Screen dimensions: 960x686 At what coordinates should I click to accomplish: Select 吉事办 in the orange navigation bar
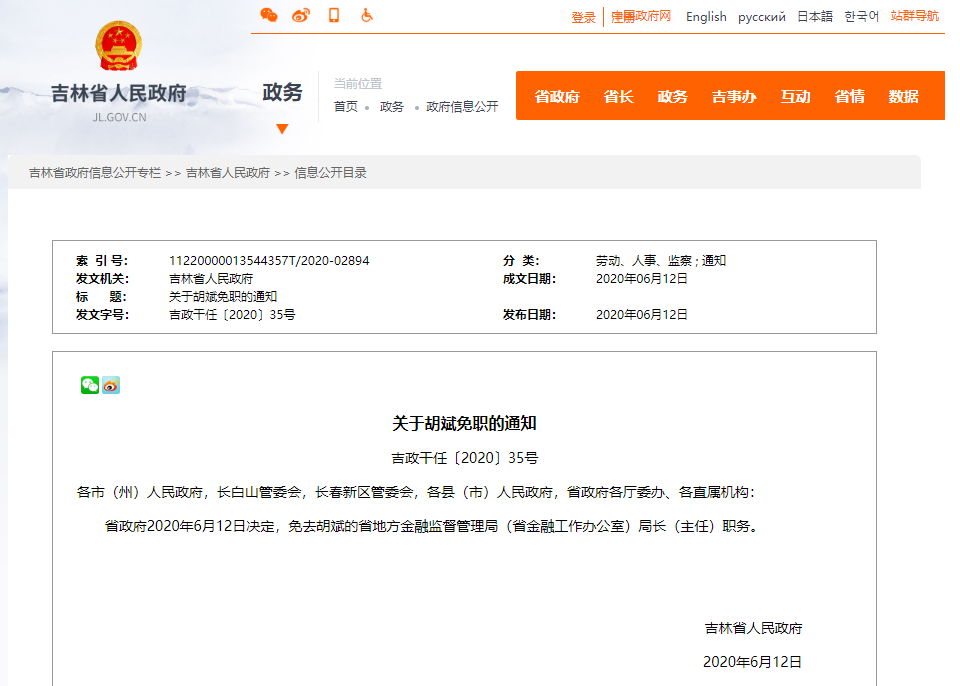pyautogui.click(x=734, y=96)
